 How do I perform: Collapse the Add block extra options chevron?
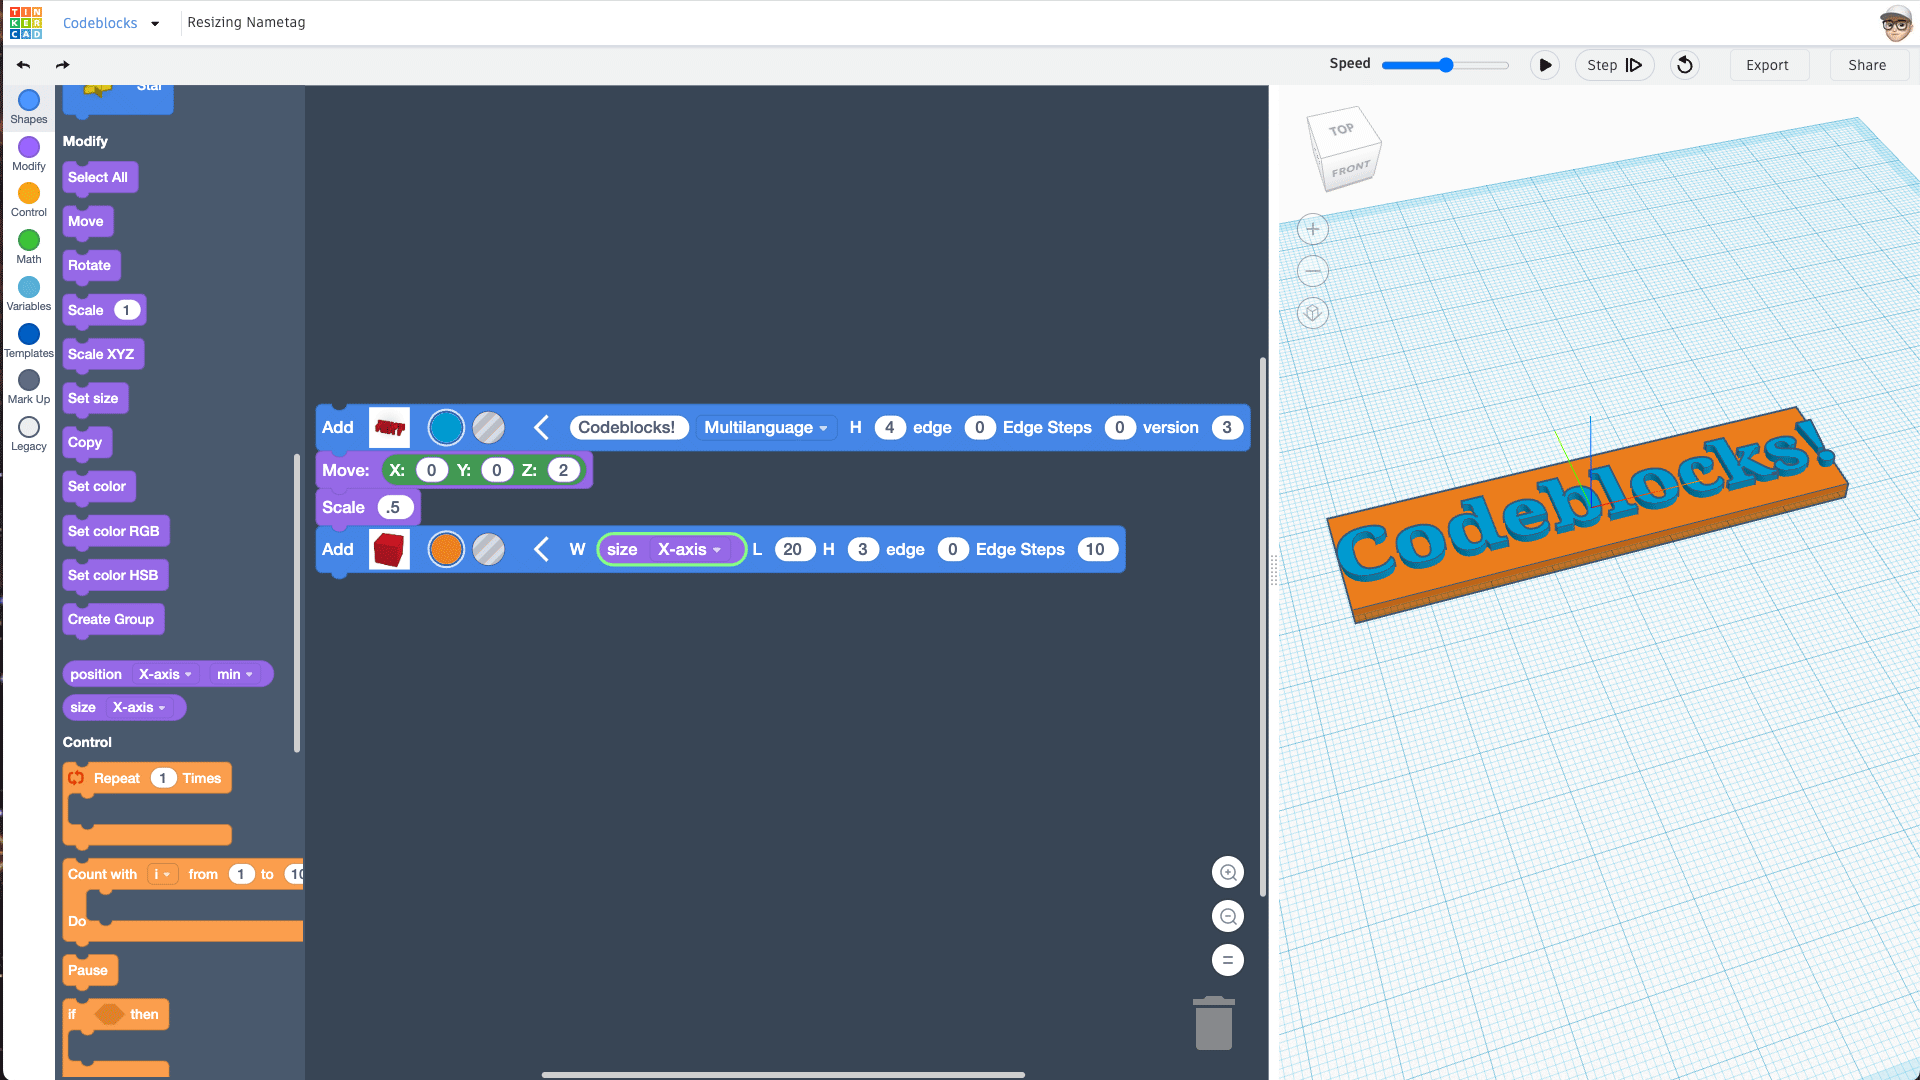coord(541,427)
